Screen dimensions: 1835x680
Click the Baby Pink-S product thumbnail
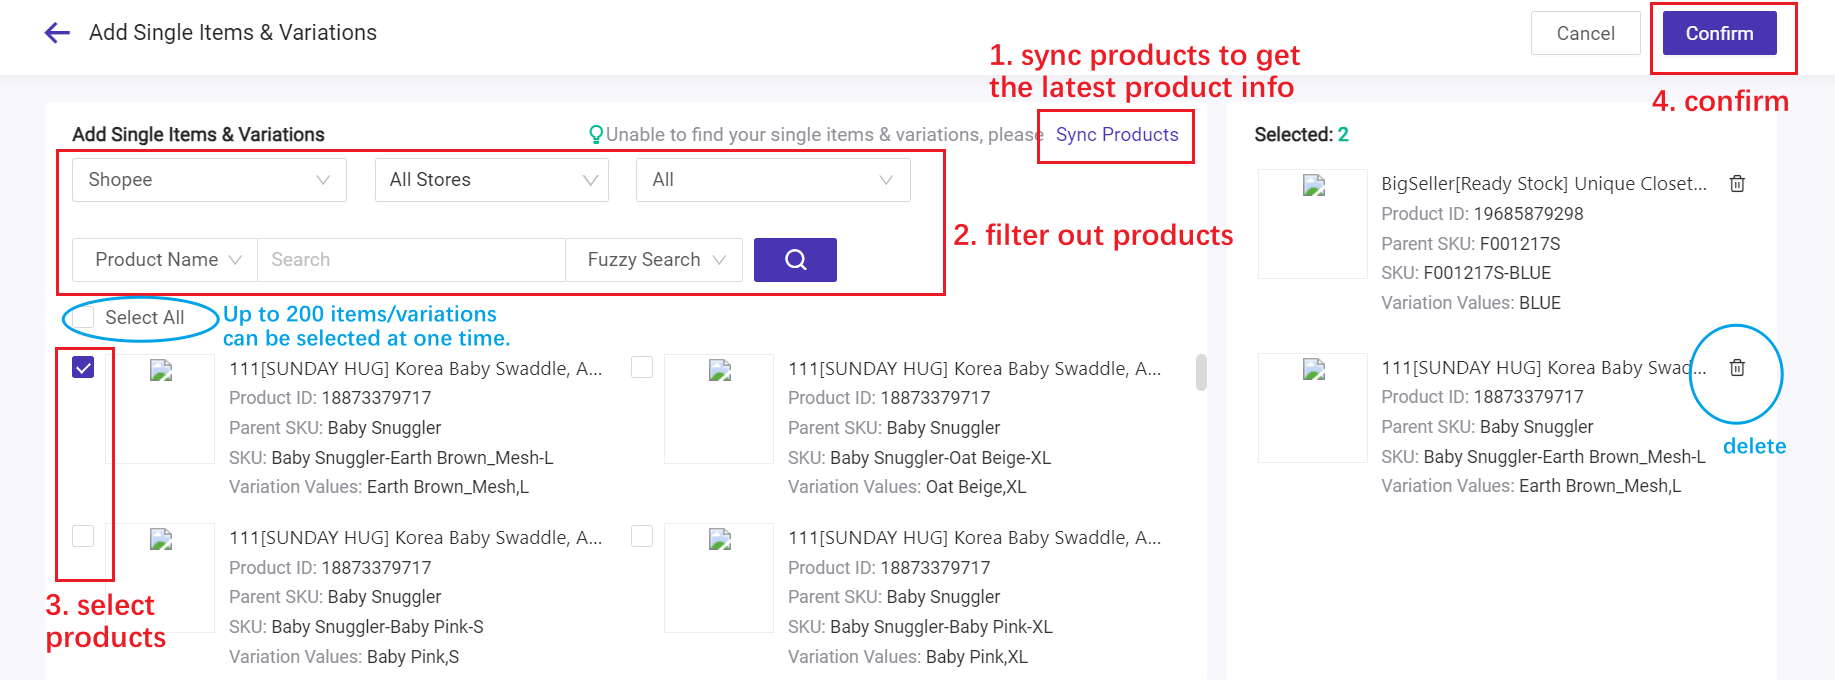(x=160, y=578)
